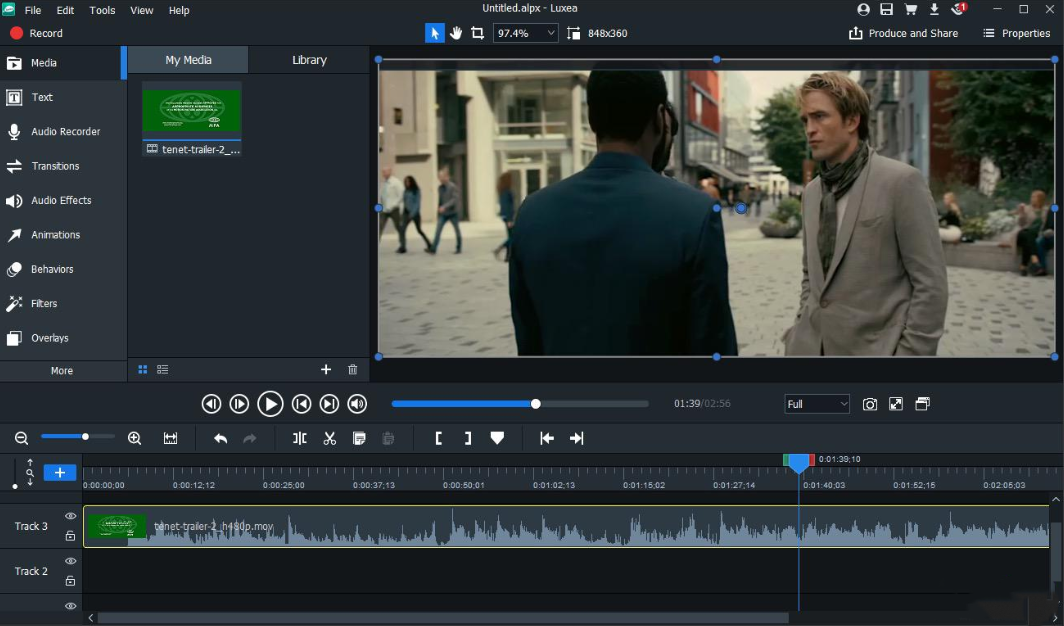Play the video preview
The width and height of the screenshot is (1064, 626).
click(270, 404)
